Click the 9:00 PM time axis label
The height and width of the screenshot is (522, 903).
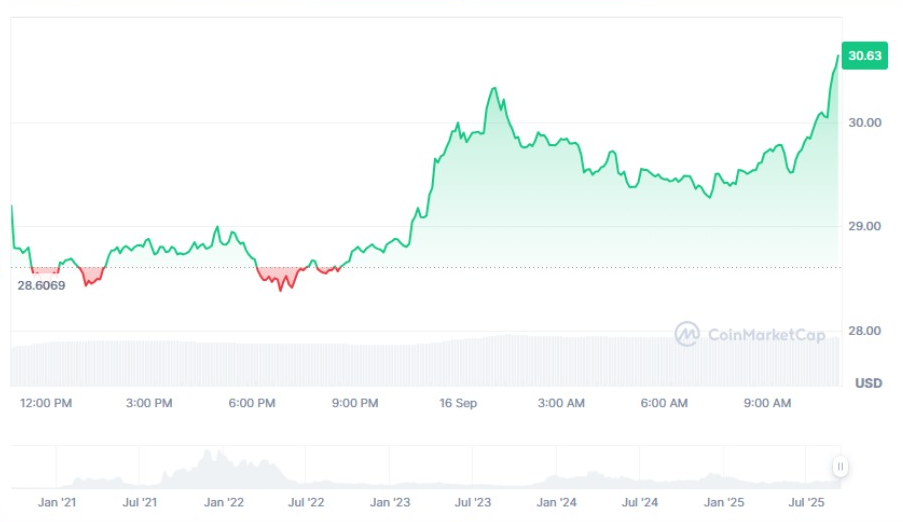point(355,403)
